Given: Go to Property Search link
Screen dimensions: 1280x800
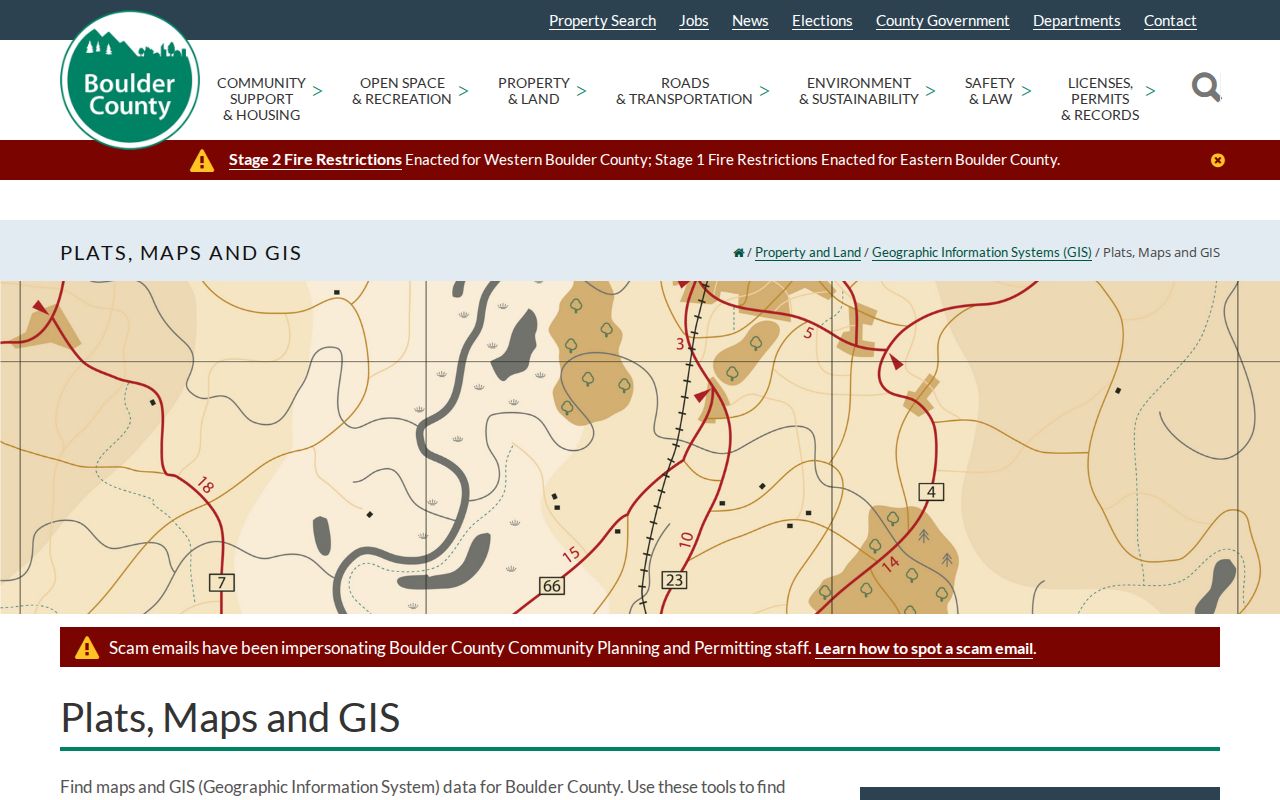Looking at the screenshot, I should click(x=602, y=21).
